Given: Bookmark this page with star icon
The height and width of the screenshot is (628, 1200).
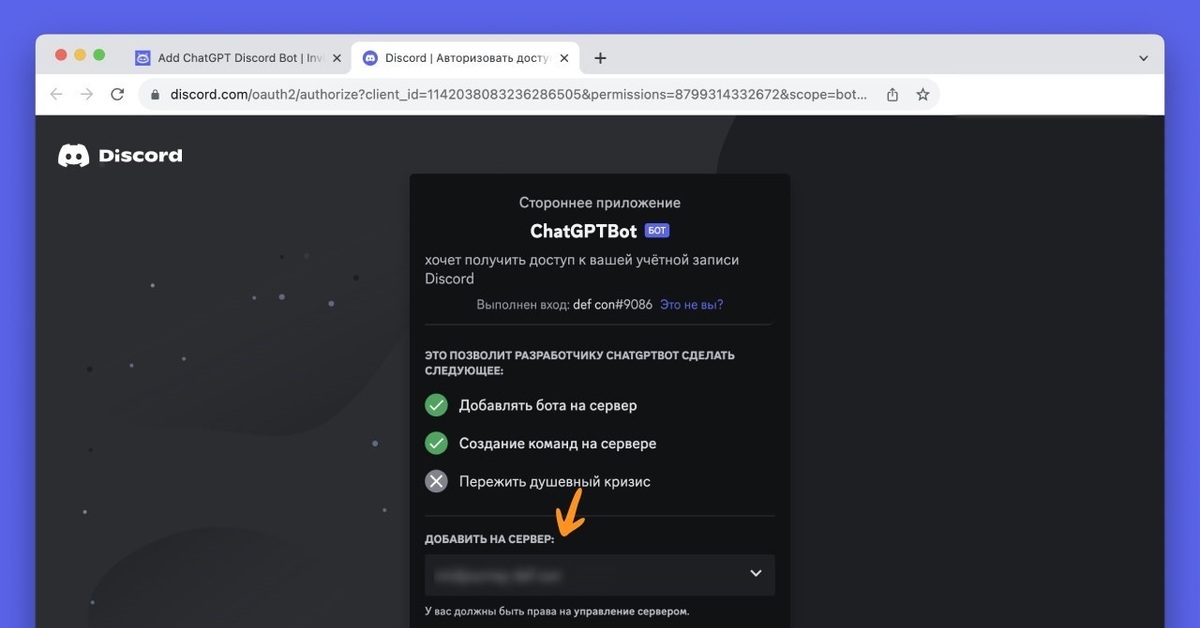Looking at the screenshot, I should tap(922, 95).
